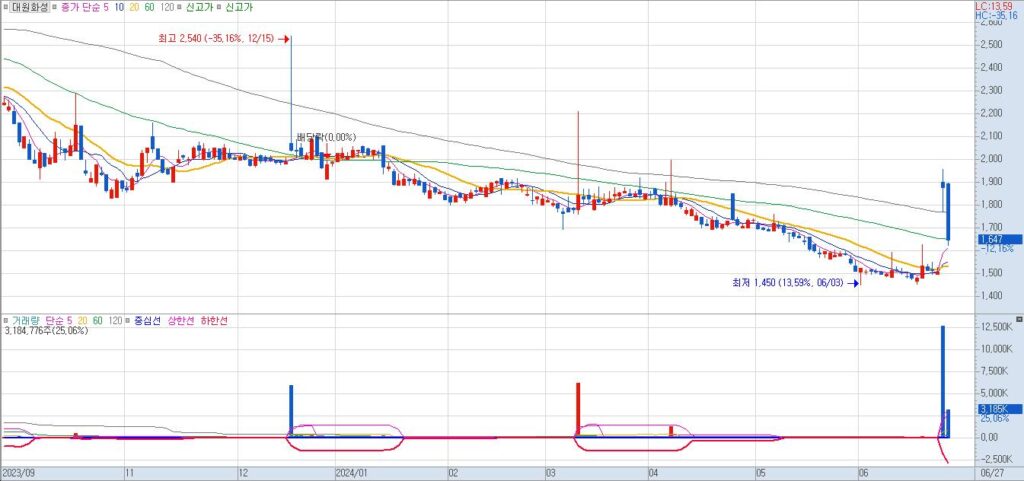
Task: Click the 배당락(0.00%) ex-dividend label
Action: pos(326,137)
